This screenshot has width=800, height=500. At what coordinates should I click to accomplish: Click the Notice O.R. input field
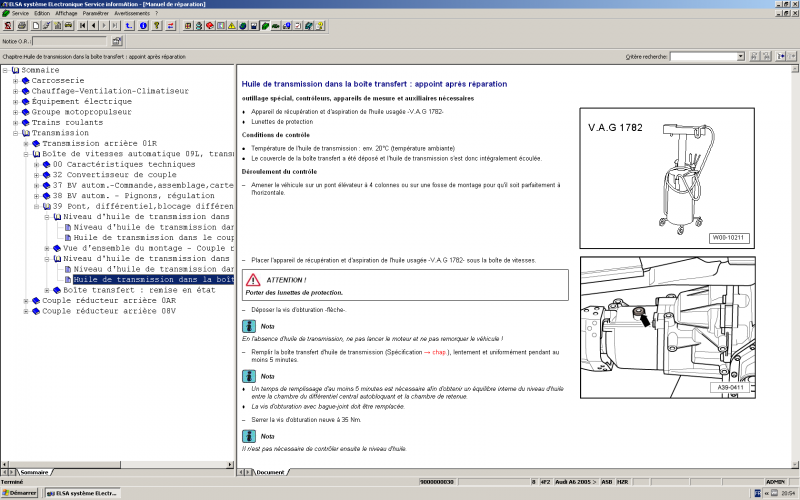pyautogui.click(x=70, y=42)
